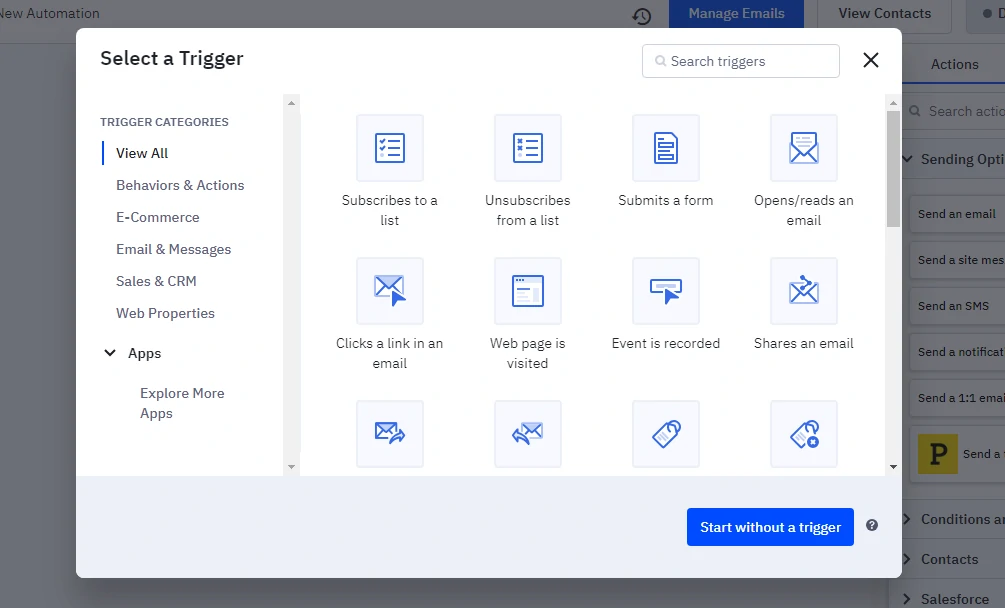Viewport: 1005px width, 608px height.
Task: Focus the Search triggers field
Action: (741, 61)
